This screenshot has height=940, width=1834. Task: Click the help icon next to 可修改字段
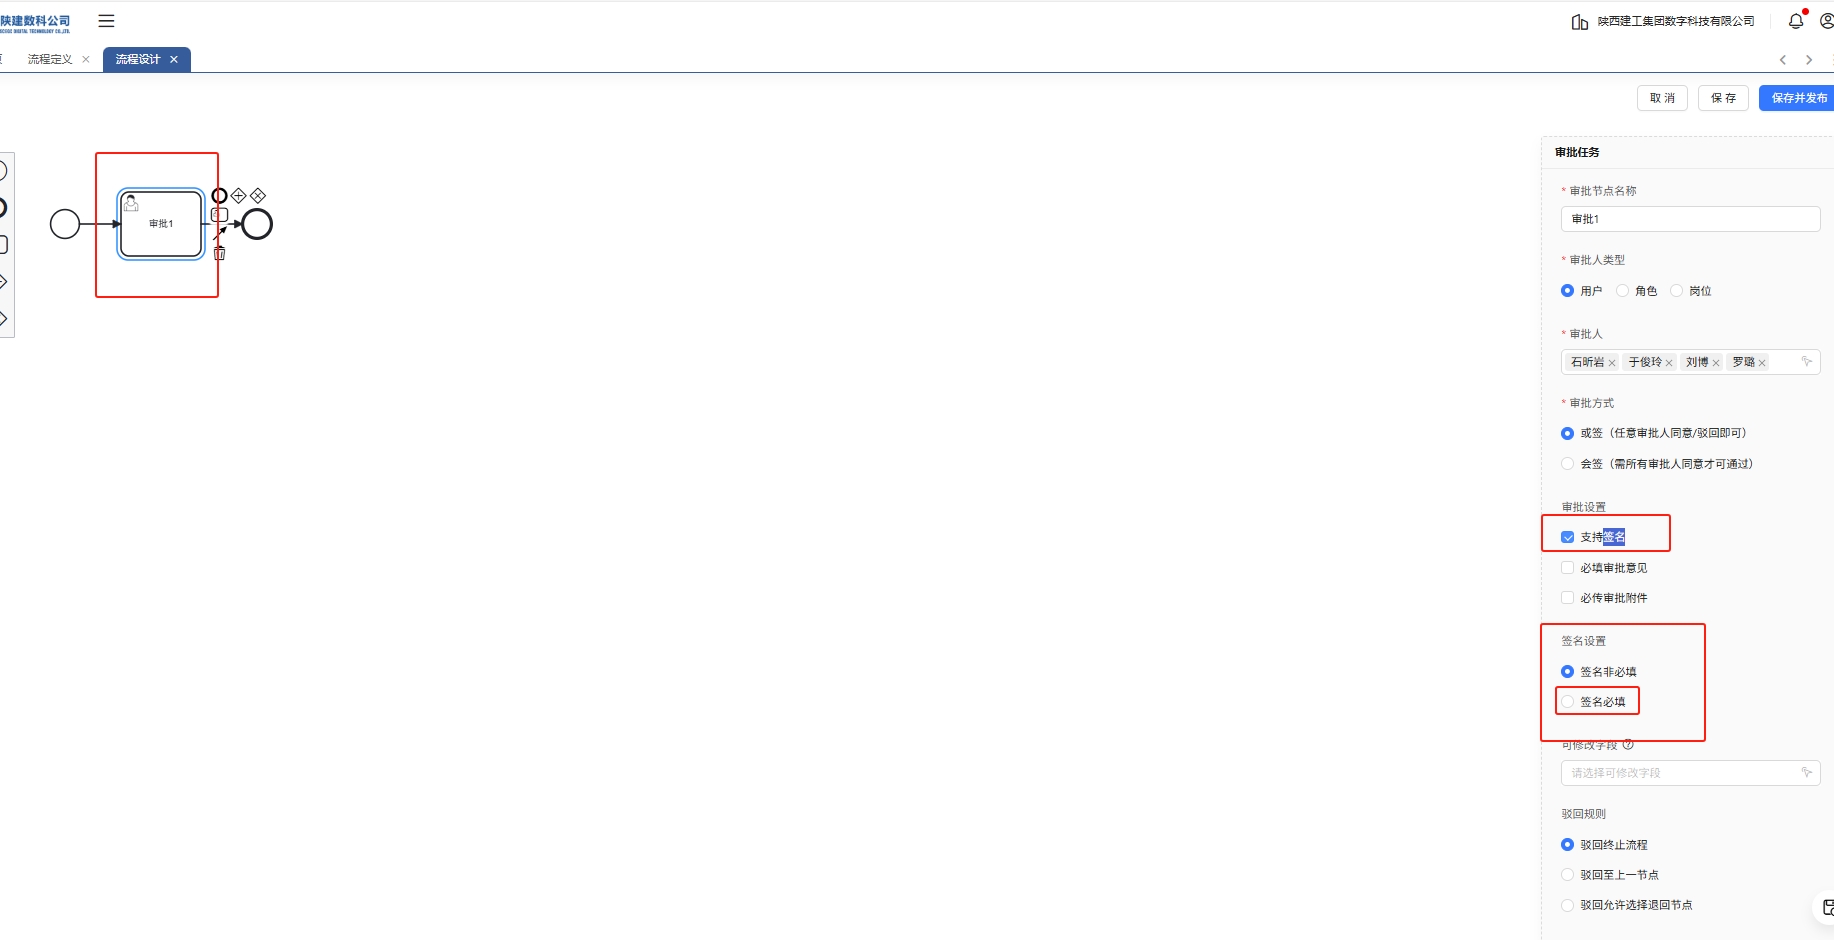point(1628,745)
